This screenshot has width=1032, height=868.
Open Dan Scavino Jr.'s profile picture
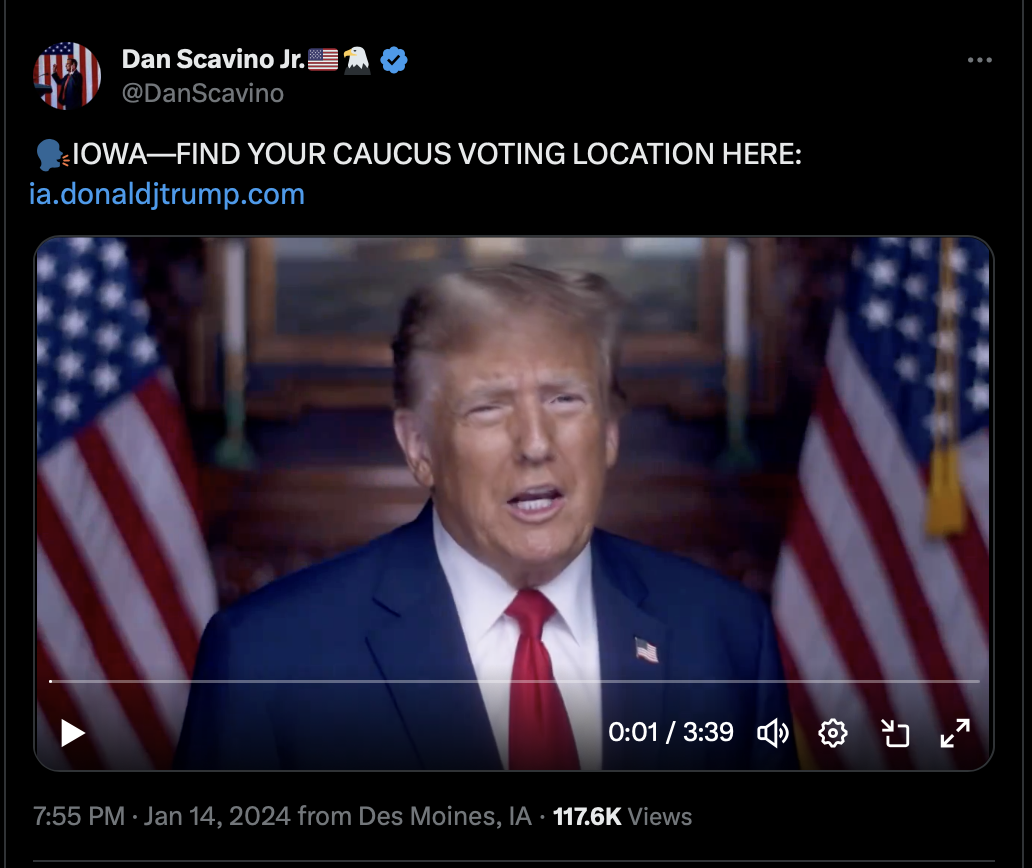click(x=66, y=76)
